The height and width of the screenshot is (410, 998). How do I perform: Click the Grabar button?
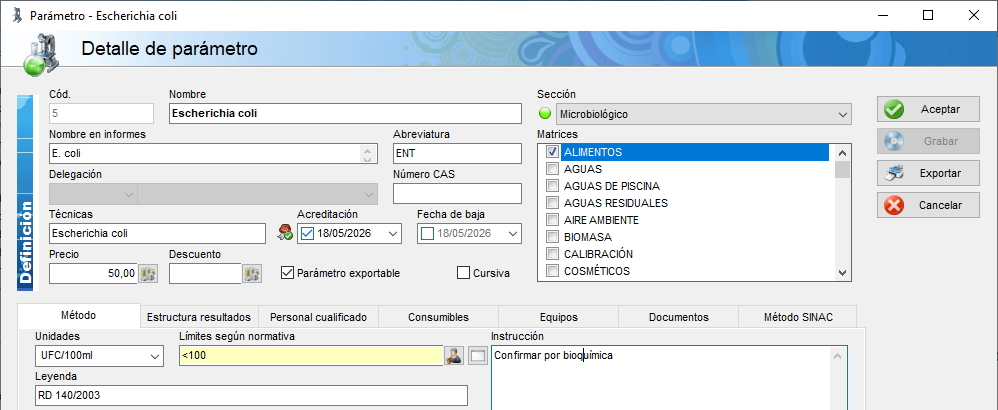tap(928, 141)
